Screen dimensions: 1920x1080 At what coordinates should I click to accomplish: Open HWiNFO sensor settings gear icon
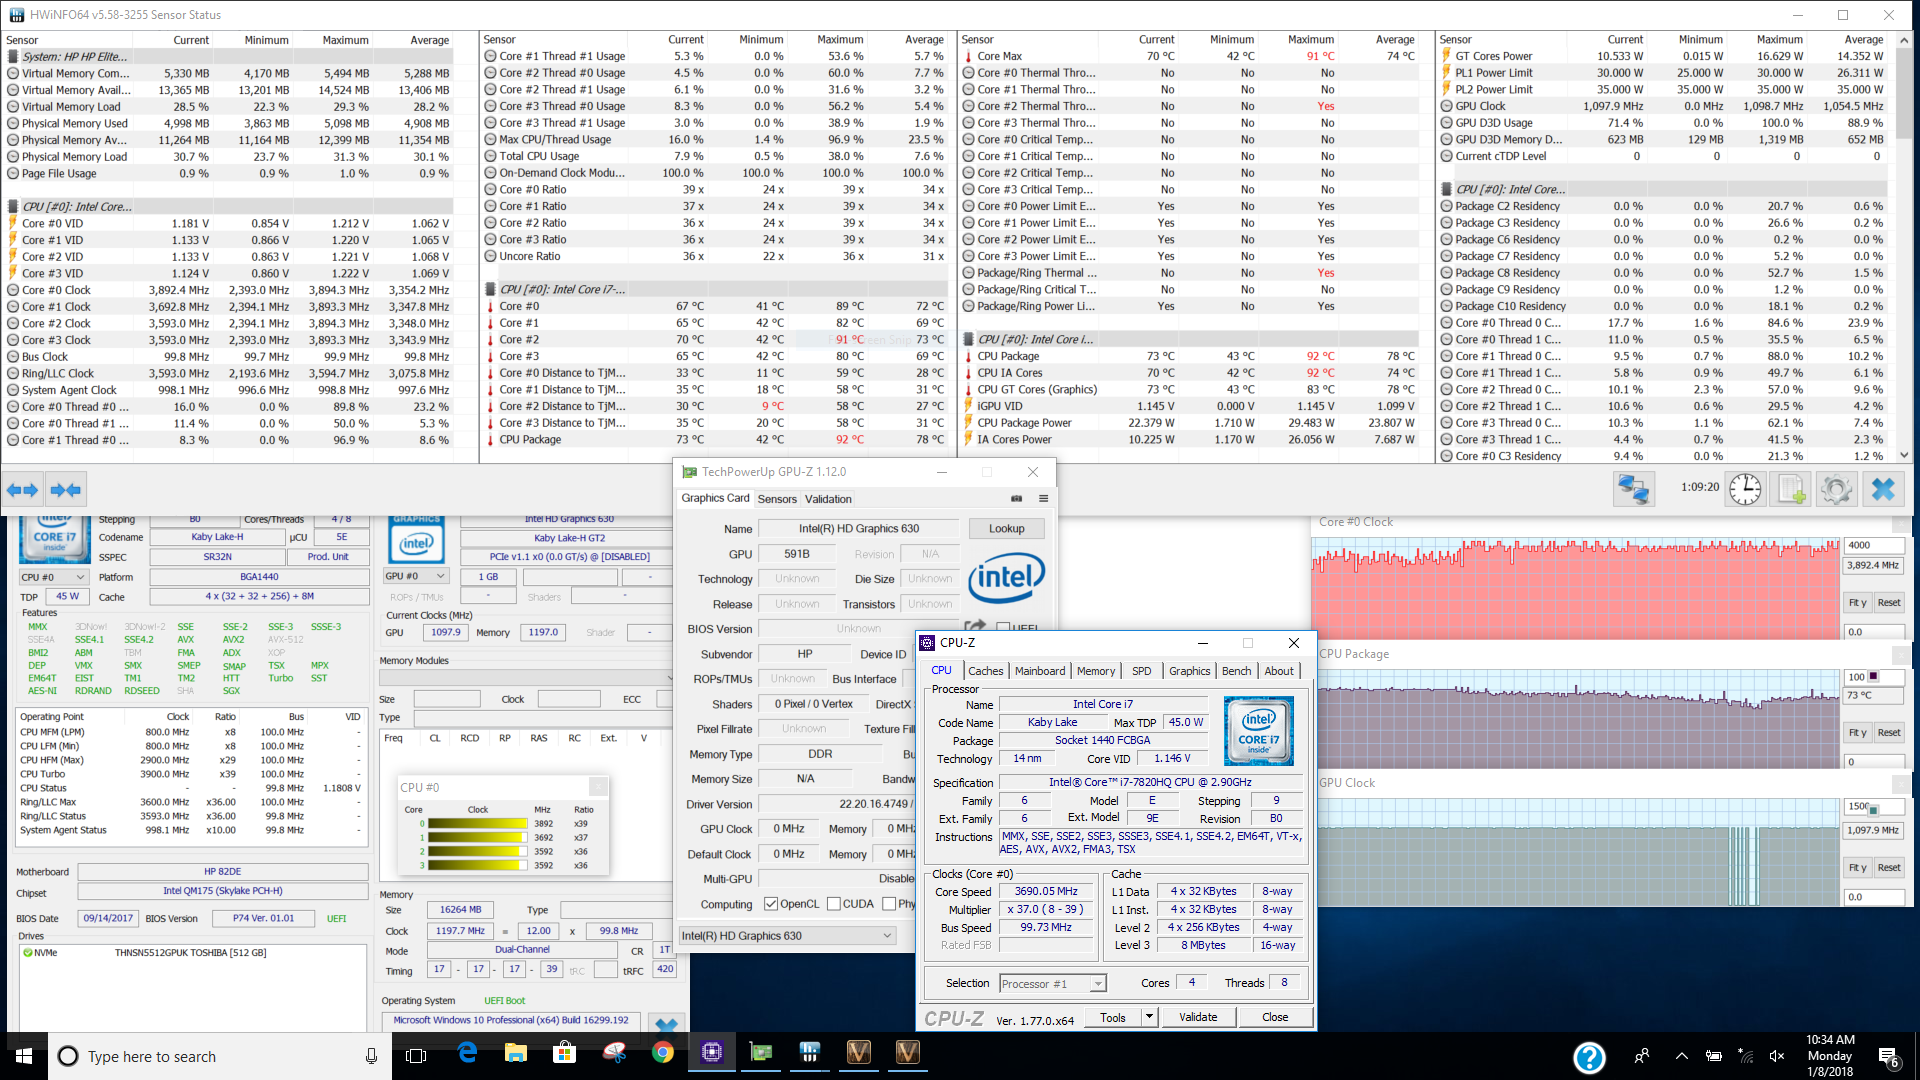point(1836,489)
